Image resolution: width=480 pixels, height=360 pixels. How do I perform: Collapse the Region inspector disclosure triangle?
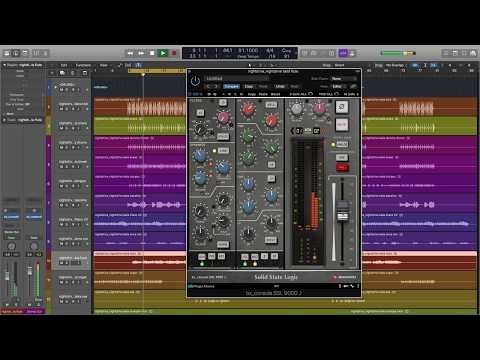[5, 65]
